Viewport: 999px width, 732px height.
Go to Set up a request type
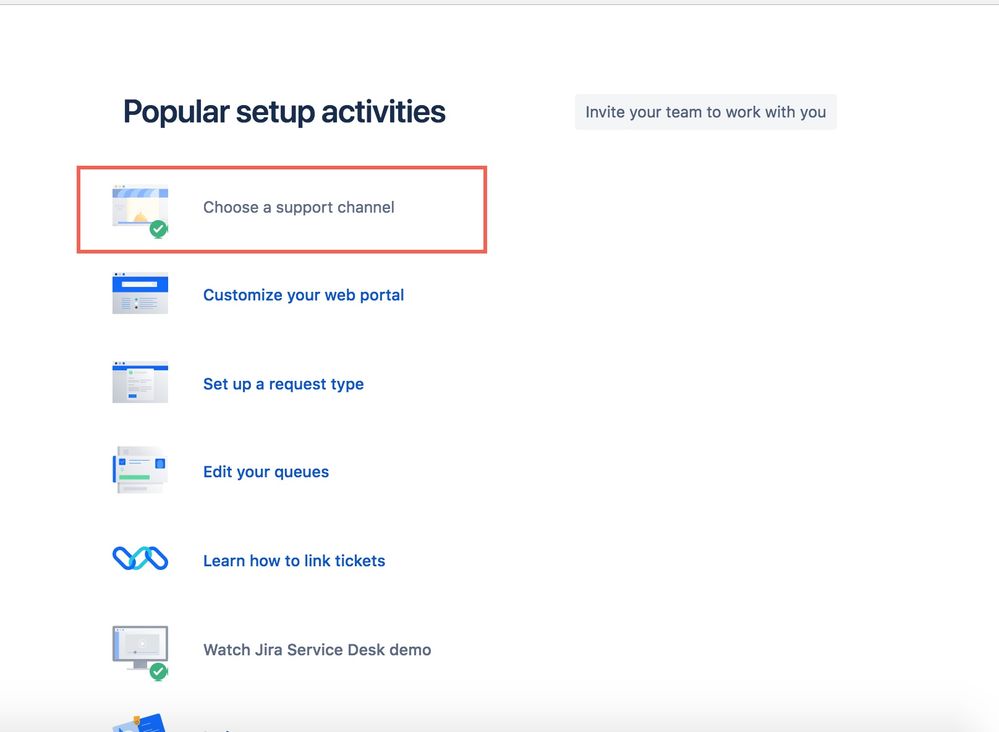coord(284,384)
